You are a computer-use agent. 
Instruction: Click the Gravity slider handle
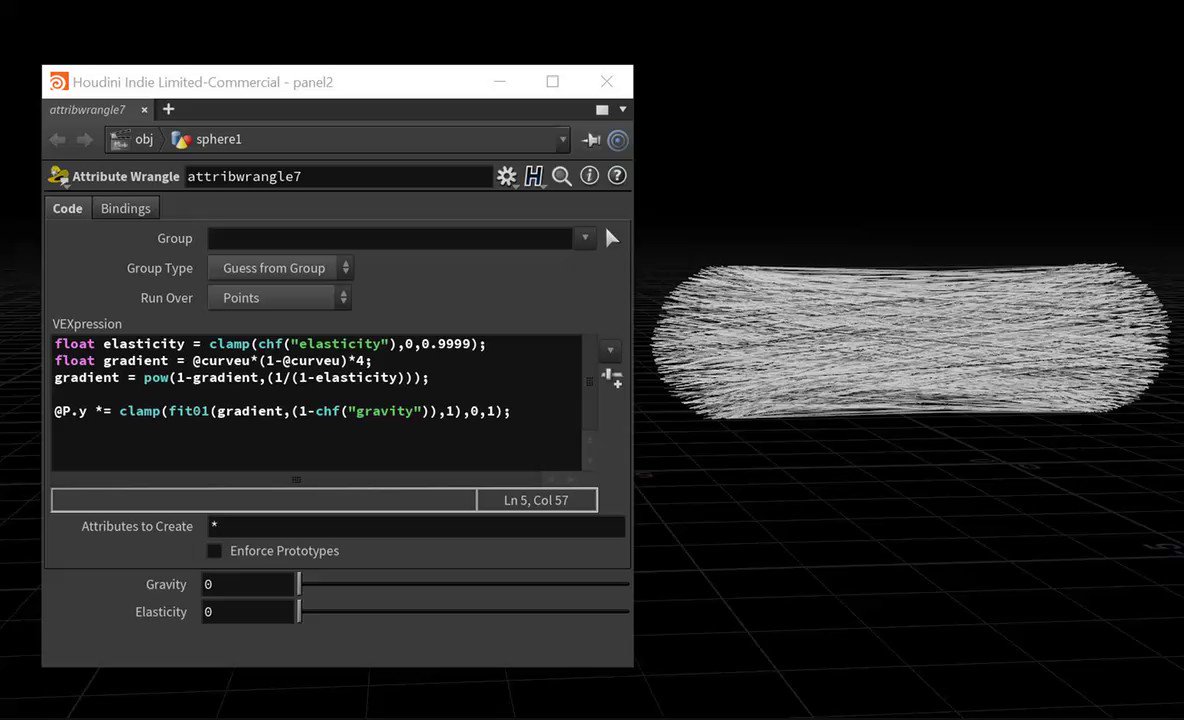point(299,583)
